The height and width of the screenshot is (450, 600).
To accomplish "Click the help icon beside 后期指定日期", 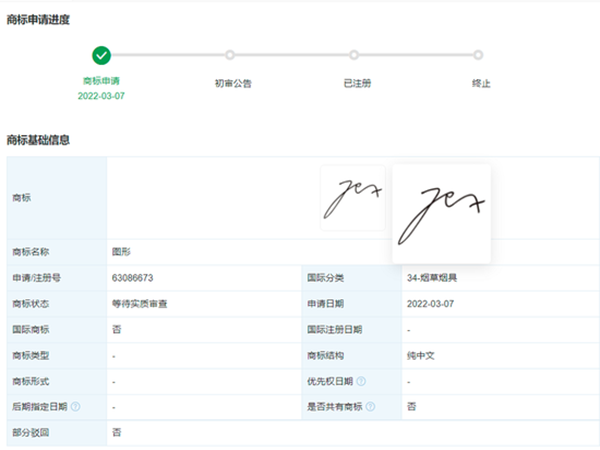I will pos(76,407).
